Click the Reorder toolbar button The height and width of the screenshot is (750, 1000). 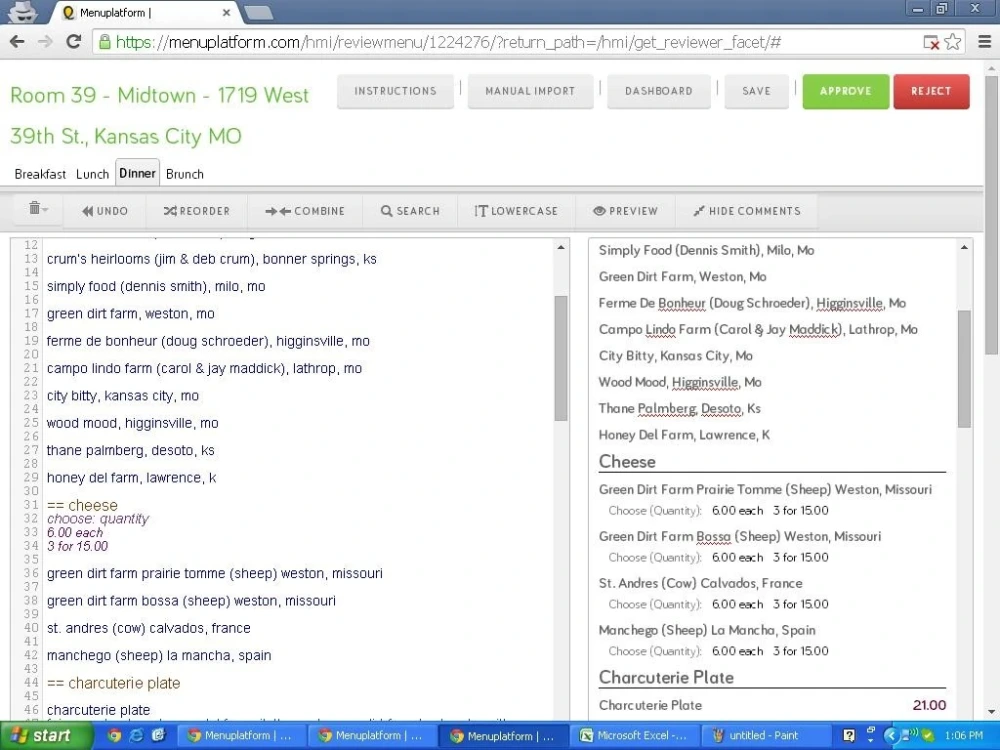click(196, 211)
